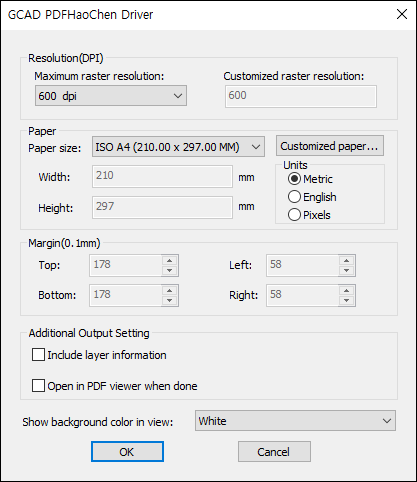
Task: Click the Top margin input field
Action: [x=126, y=265]
